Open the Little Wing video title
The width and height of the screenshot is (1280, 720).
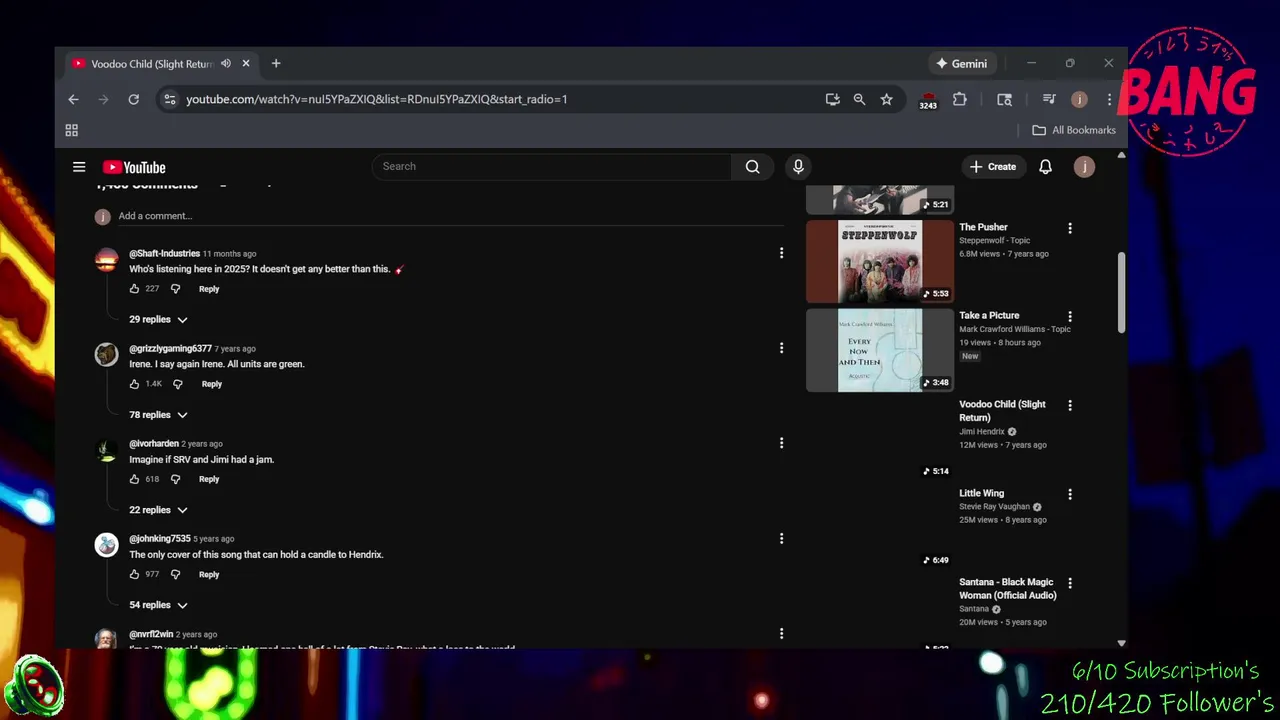[981, 493]
